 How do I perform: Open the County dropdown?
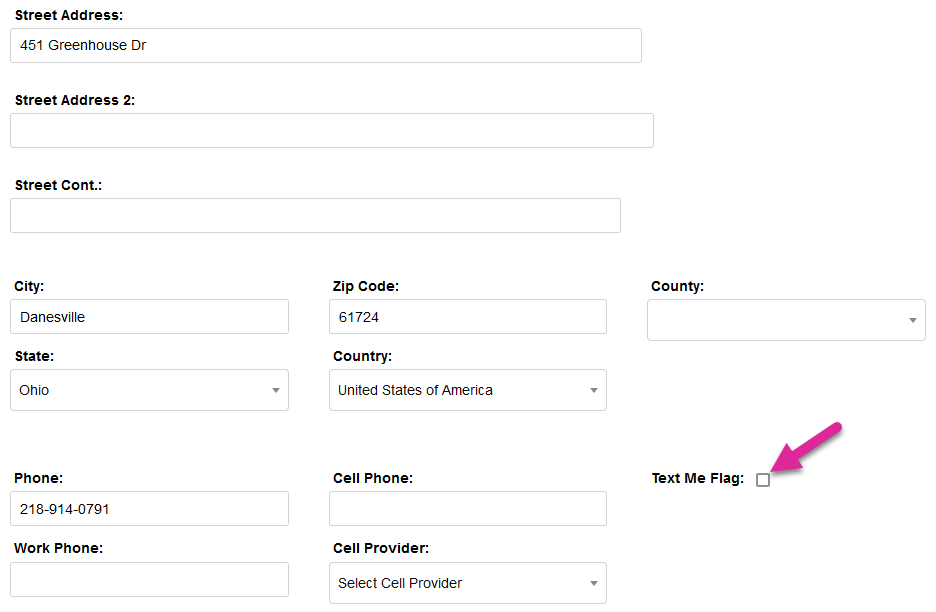(786, 320)
